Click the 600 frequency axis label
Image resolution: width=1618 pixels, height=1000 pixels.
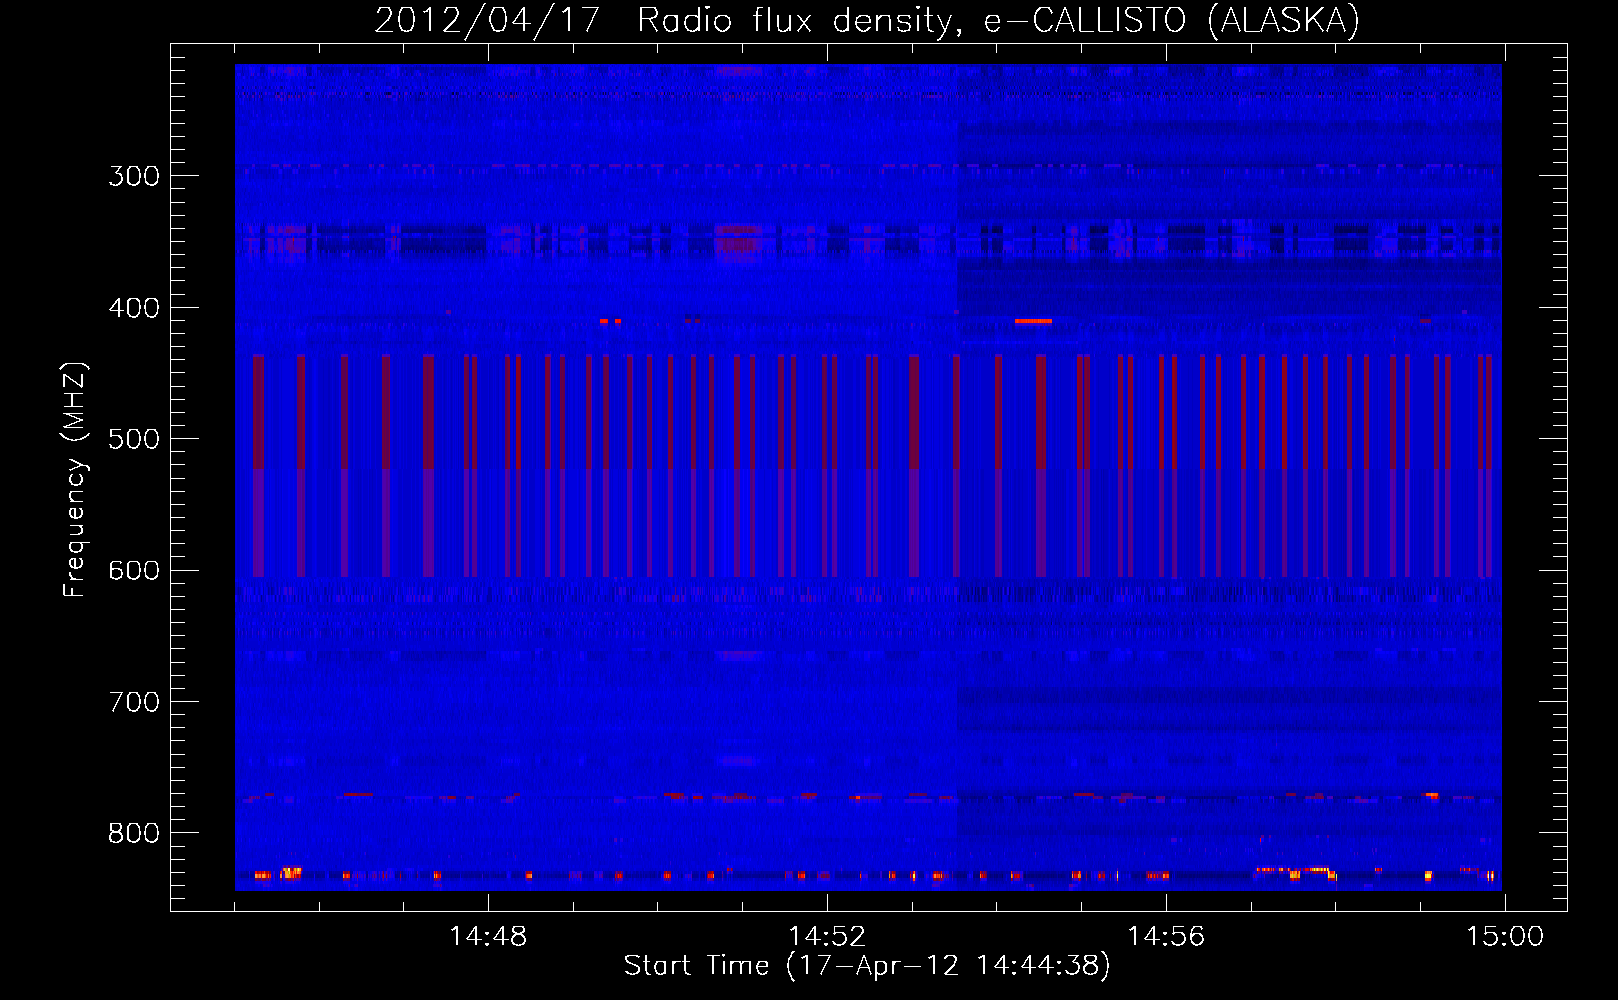pyautogui.click(x=134, y=571)
